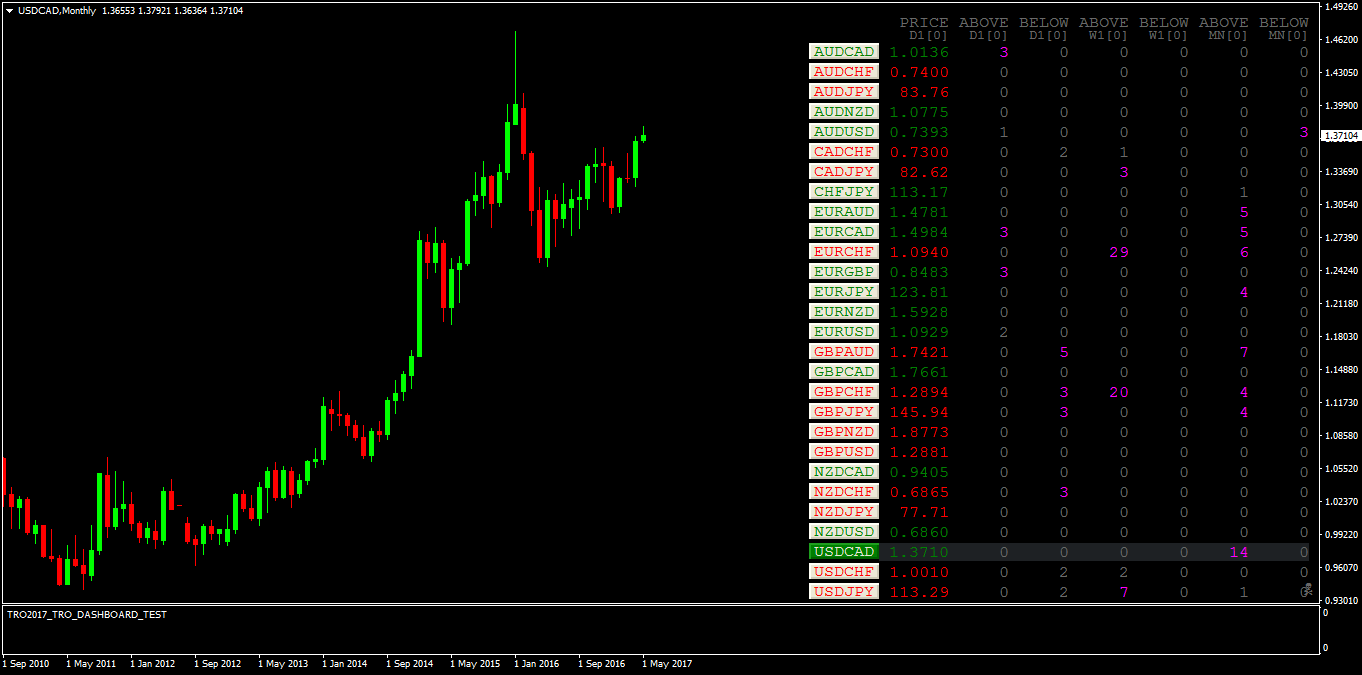
Task: Click the 1 May 2017 date label
Action: (666, 663)
